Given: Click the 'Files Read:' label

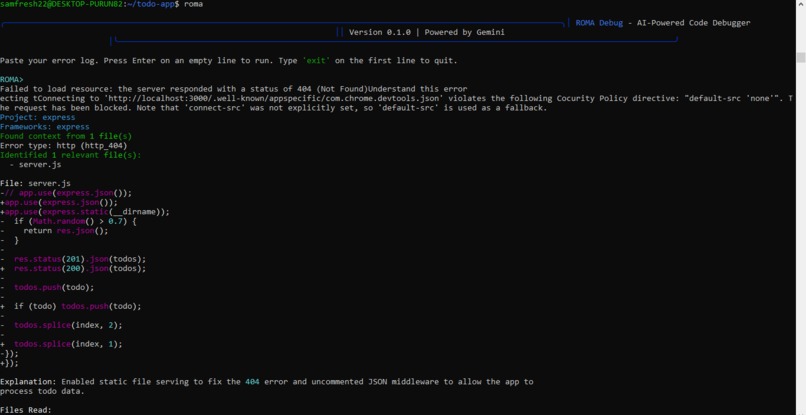Looking at the screenshot, I should coord(26,410).
